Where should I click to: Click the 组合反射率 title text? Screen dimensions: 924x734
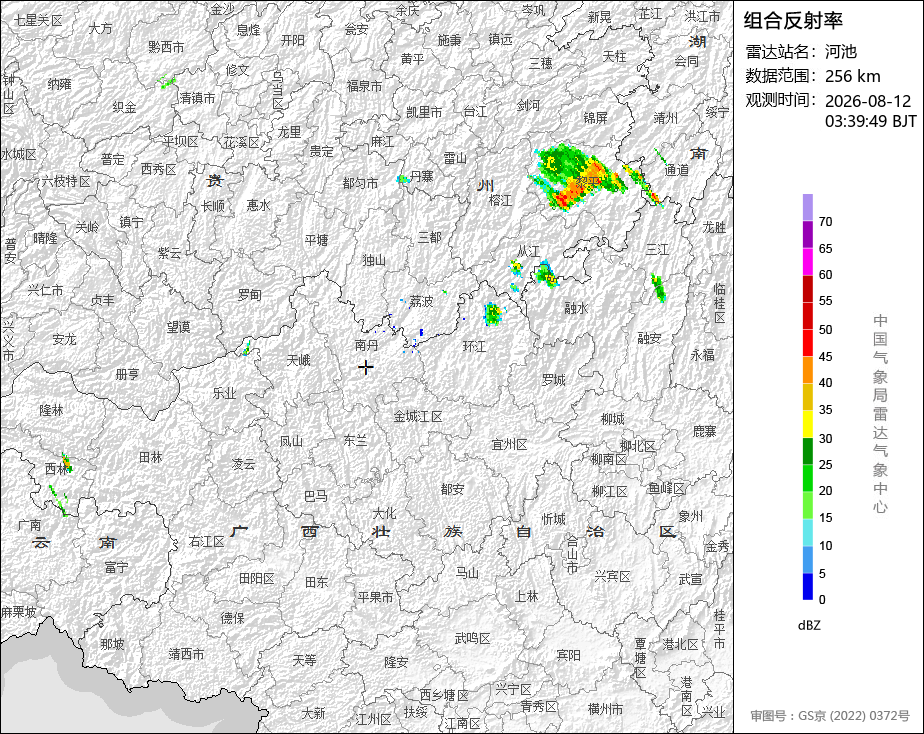pos(793,21)
